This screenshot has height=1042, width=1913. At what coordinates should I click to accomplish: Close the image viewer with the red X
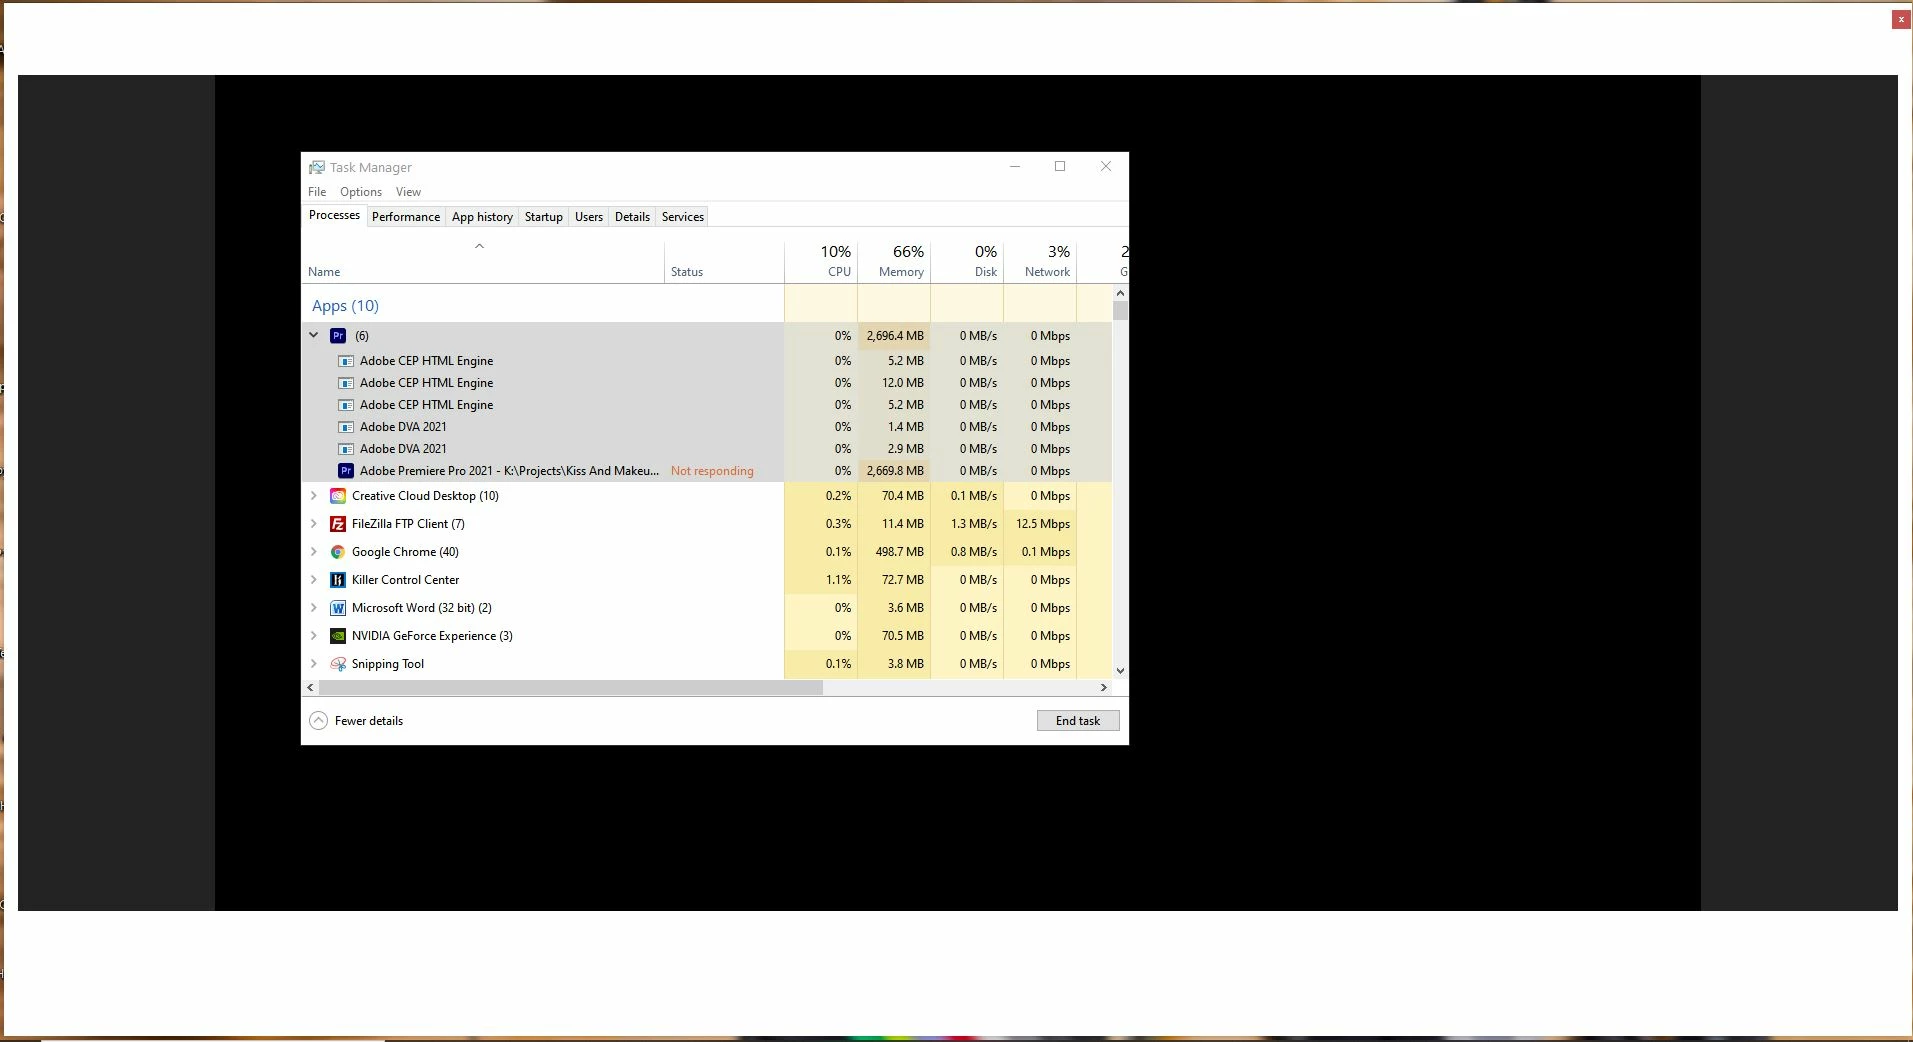point(1901,19)
